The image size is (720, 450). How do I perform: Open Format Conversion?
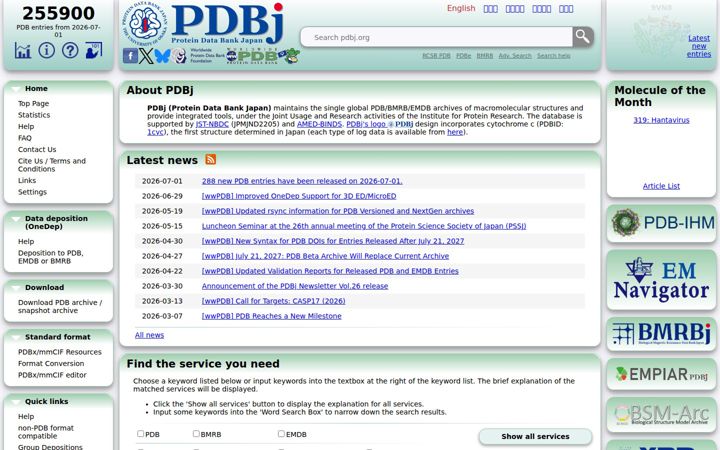pyautogui.click(x=51, y=364)
